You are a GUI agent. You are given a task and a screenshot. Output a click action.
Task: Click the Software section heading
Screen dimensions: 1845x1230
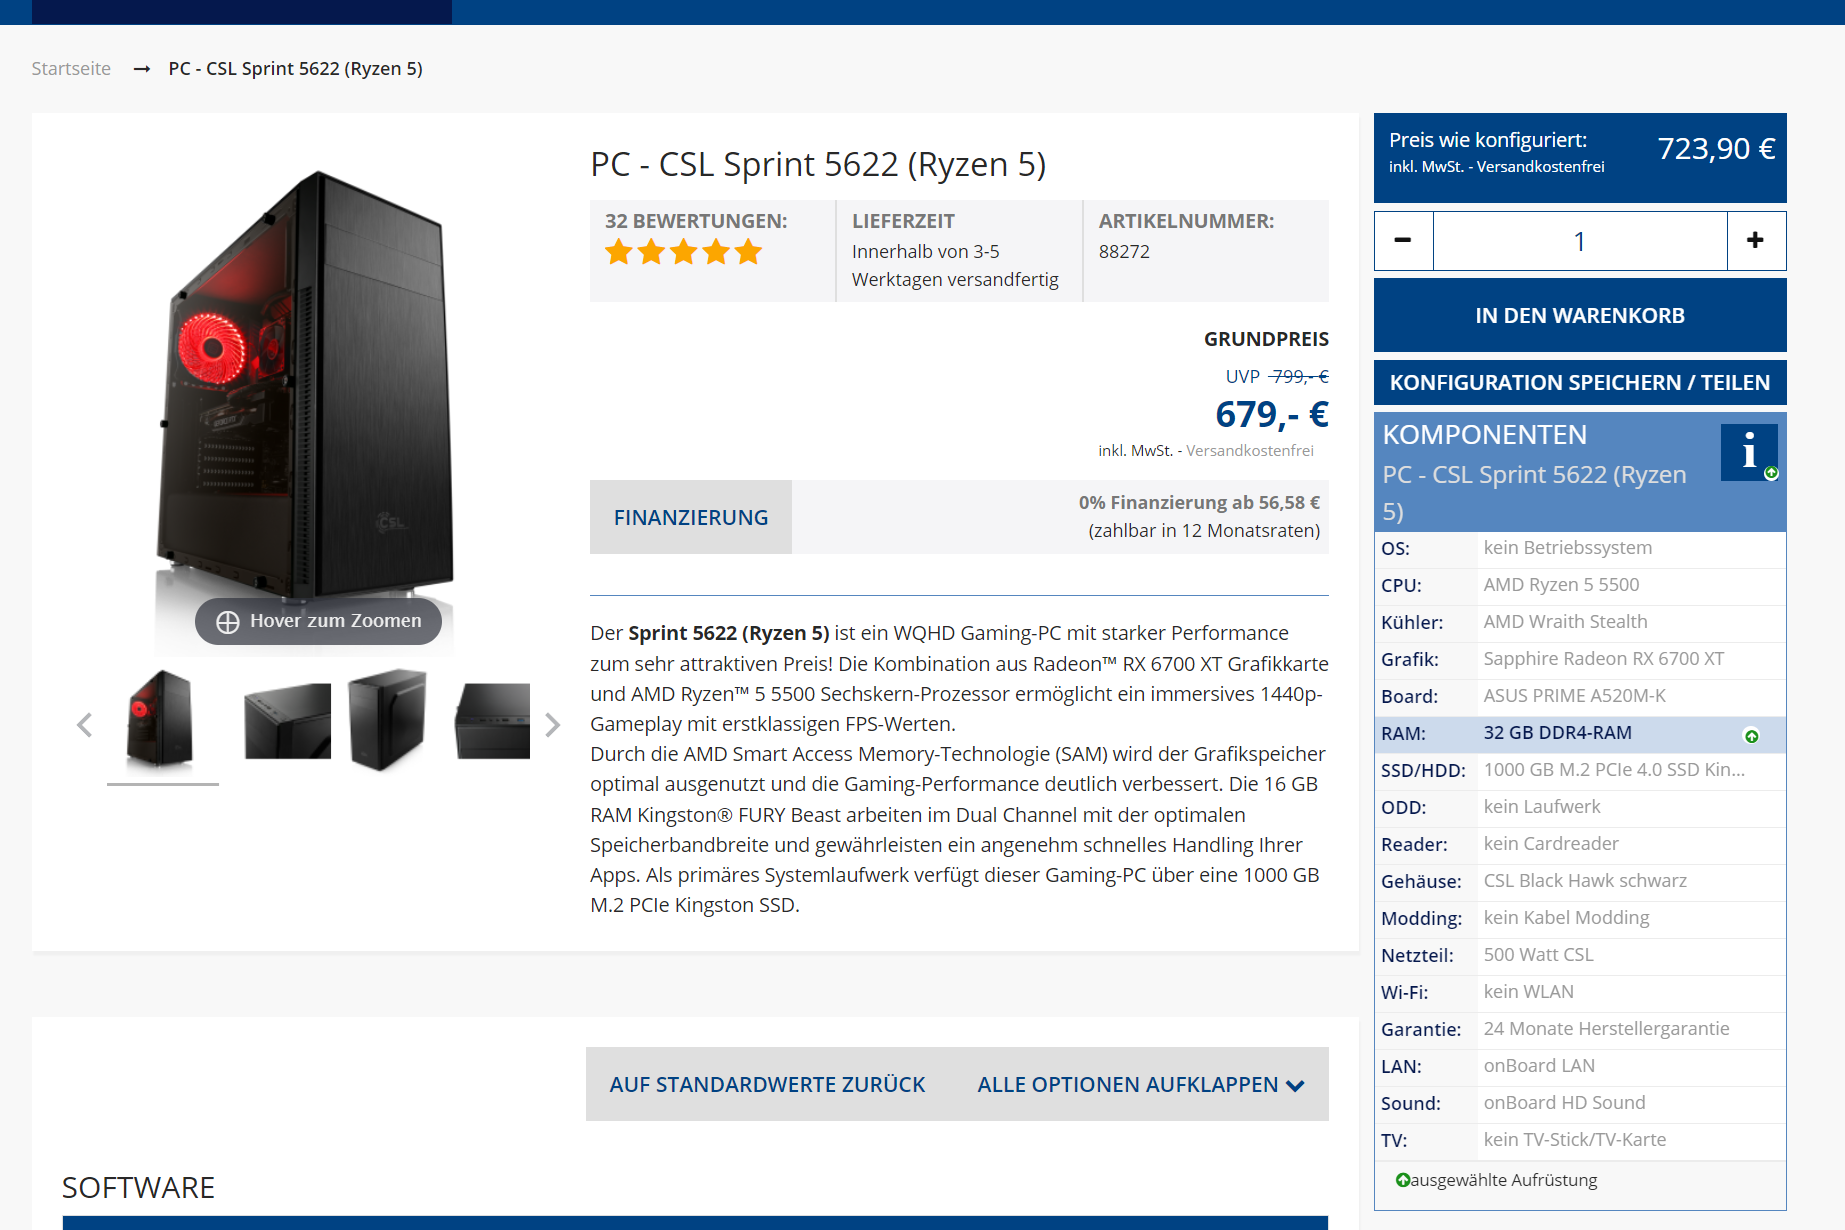pyautogui.click(x=138, y=1187)
